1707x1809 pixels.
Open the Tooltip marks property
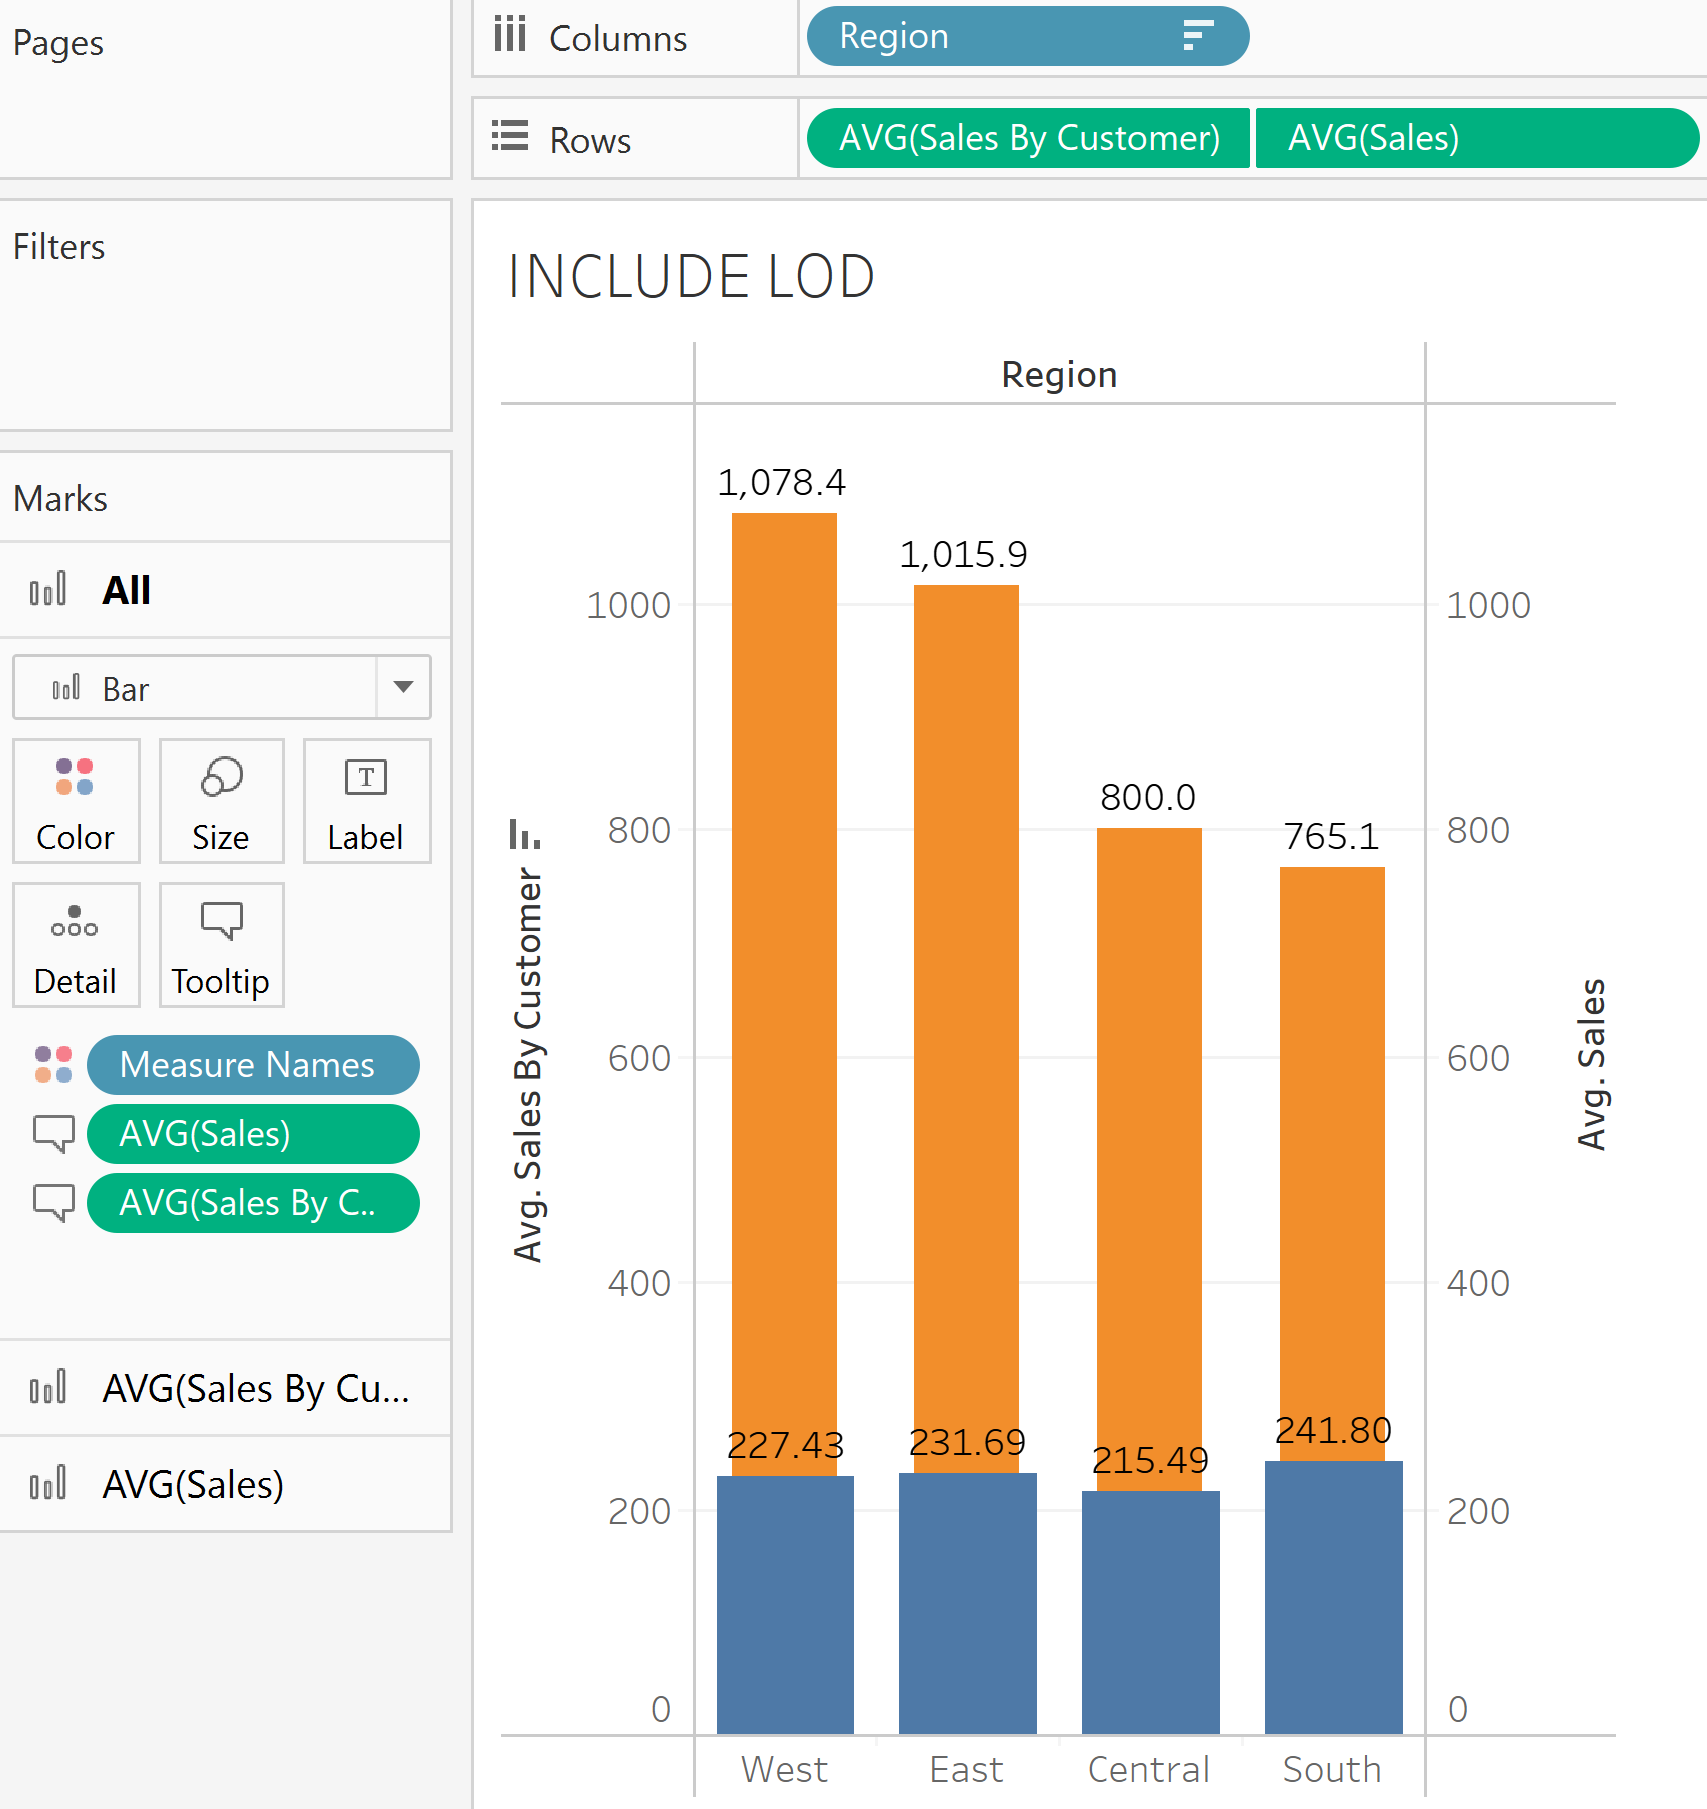[x=221, y=944]
